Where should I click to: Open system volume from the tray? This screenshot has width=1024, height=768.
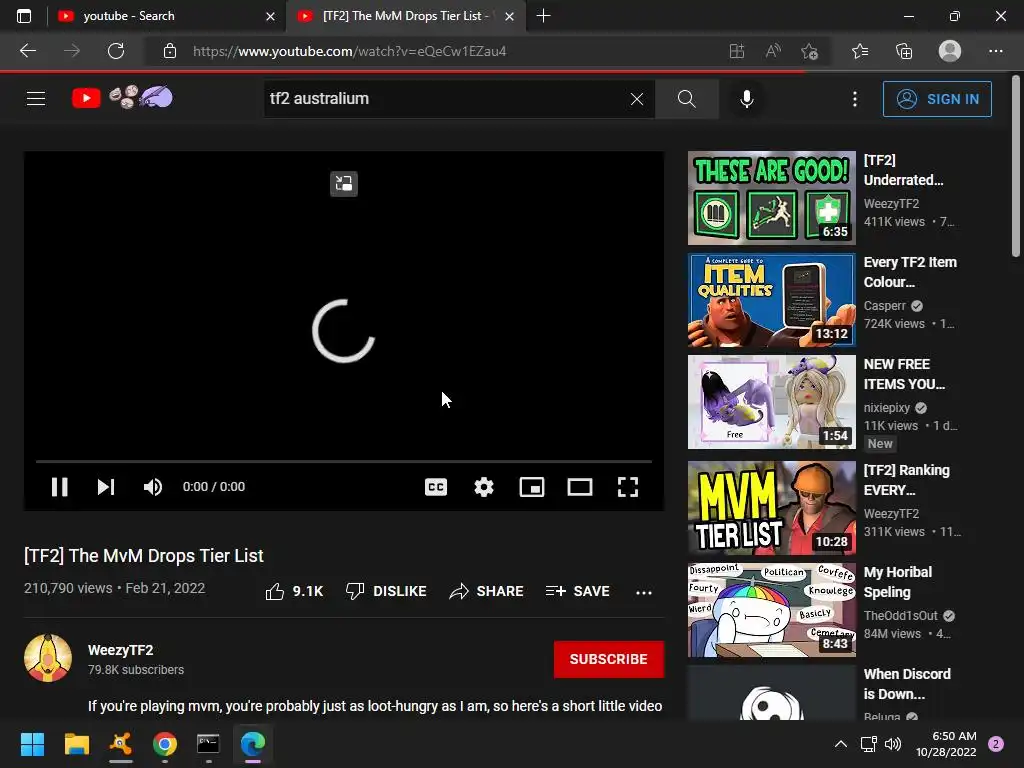tap(893, 744)
